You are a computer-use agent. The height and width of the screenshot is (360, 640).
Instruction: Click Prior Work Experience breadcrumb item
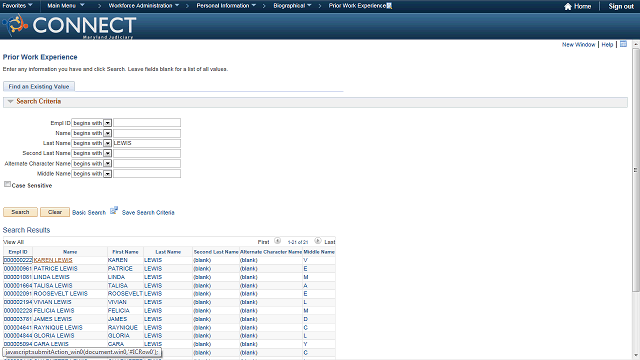pyautogui.click(x=357, y=6)
